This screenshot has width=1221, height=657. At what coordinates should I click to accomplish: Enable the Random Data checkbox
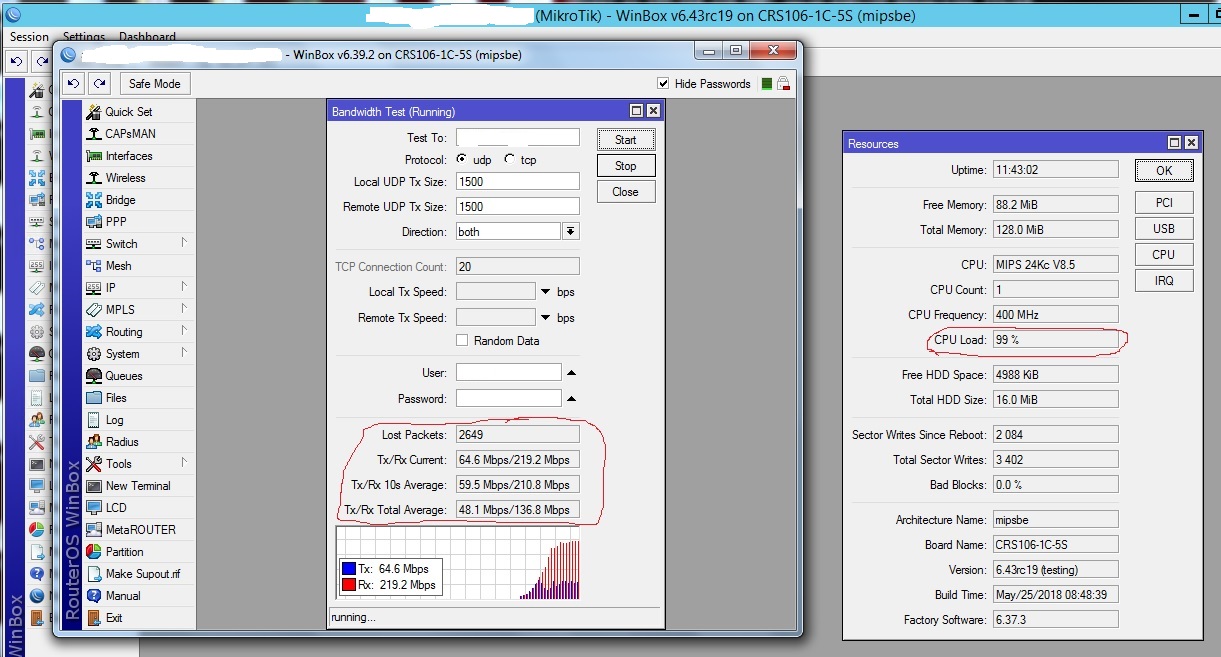[462, 341]
